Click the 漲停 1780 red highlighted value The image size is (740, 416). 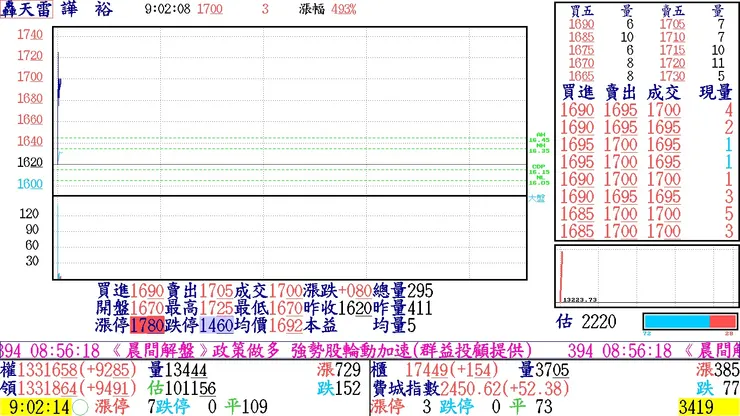tap(147, 325)
